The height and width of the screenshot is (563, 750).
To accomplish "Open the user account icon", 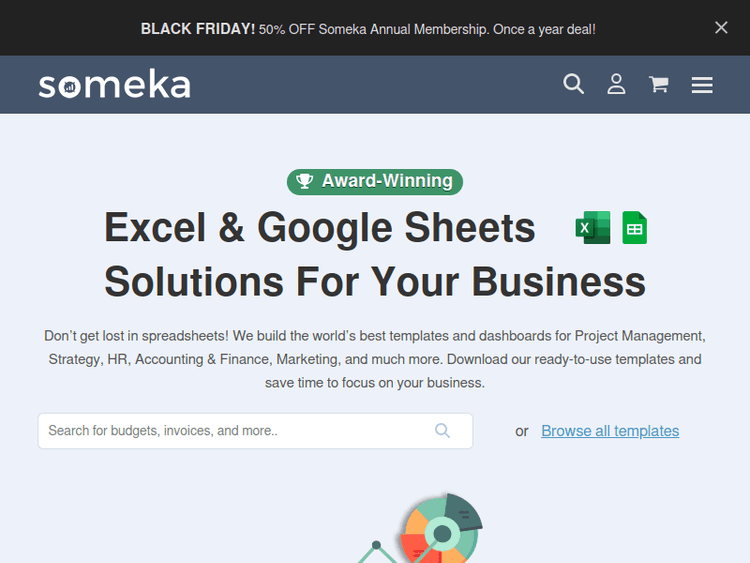I will [616, 84].
